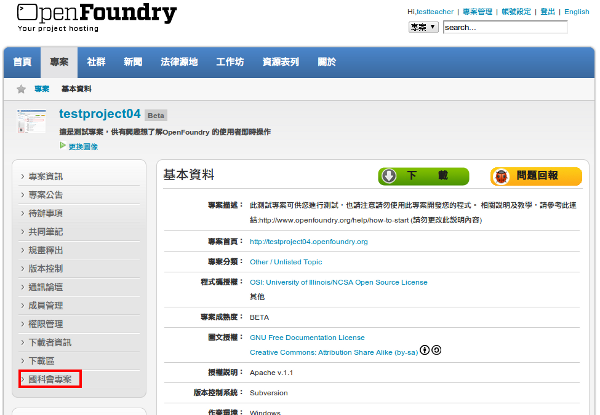The height and width of the screenshot is (415, 600).
Task: Open the 新聞 navigation tab
Action: [133, 62]
